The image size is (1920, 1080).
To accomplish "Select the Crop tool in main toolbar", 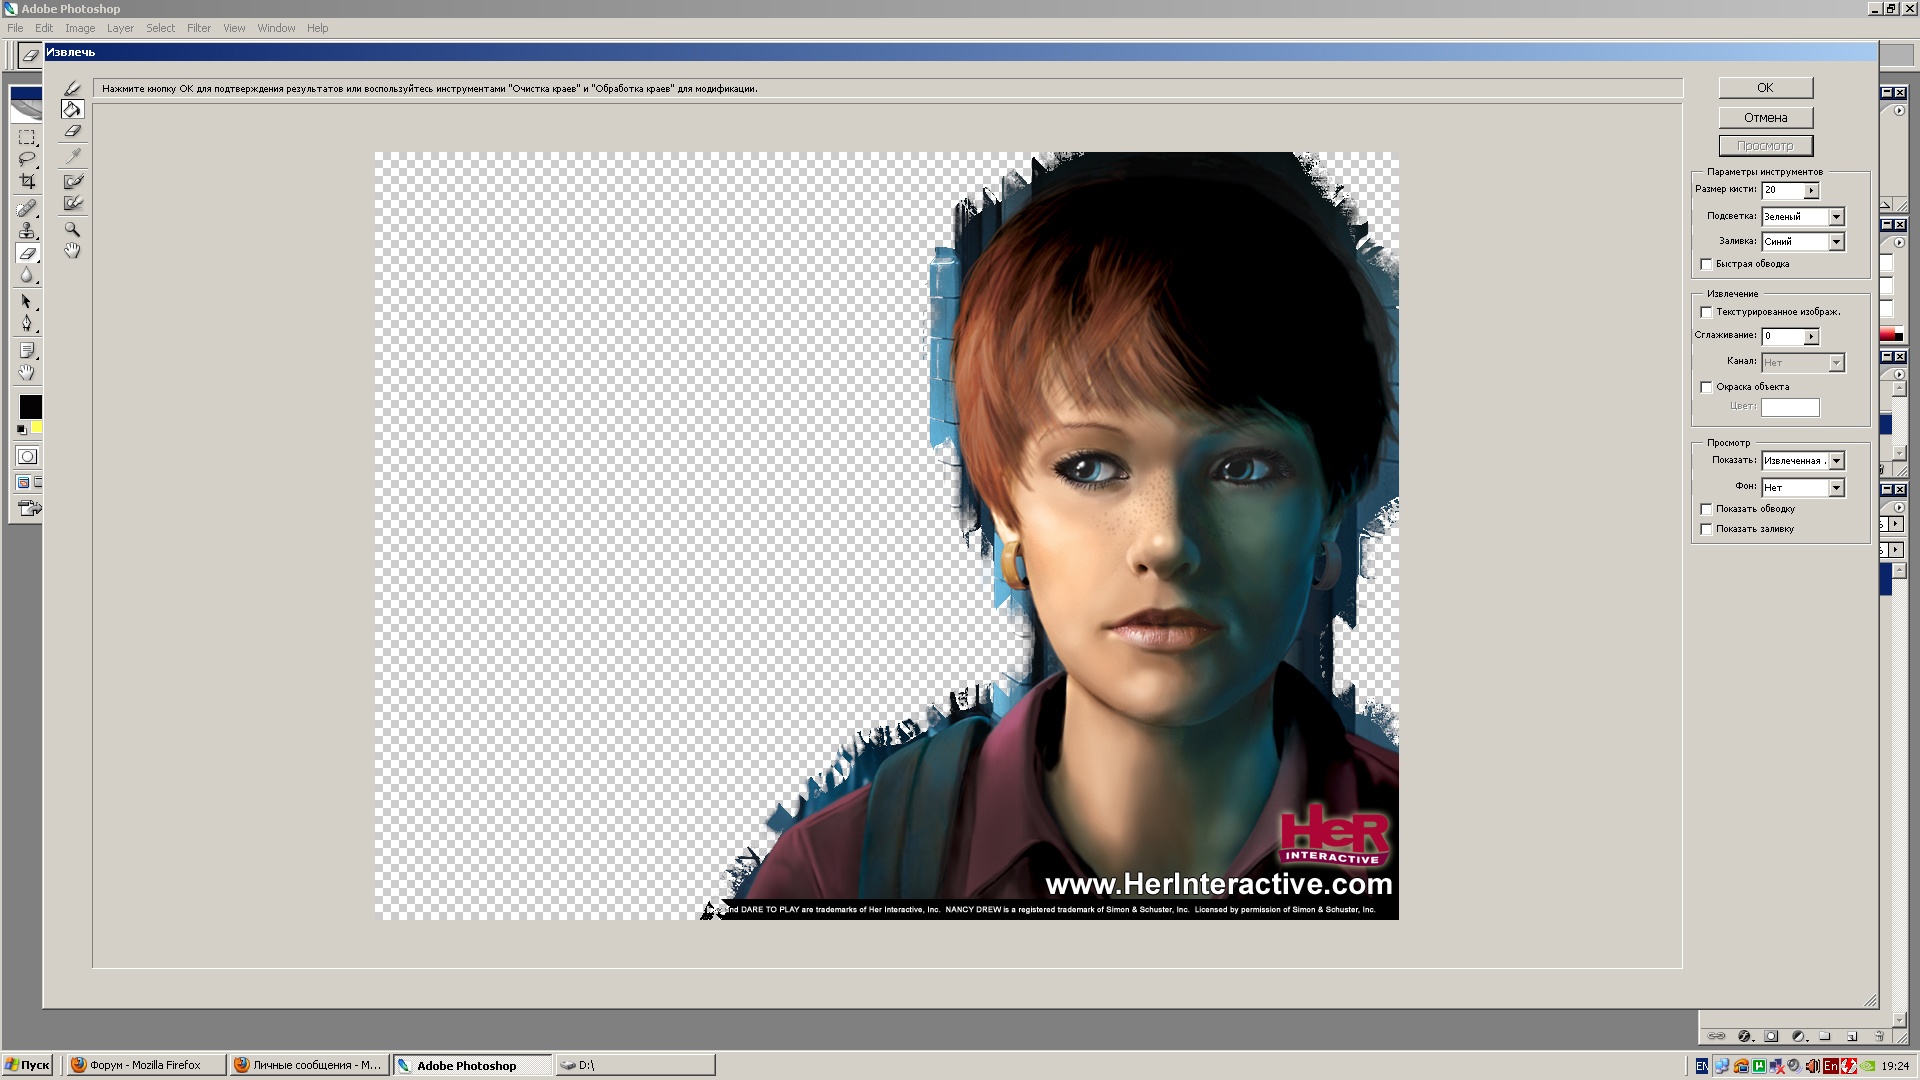I will click(x=27, y=181).
